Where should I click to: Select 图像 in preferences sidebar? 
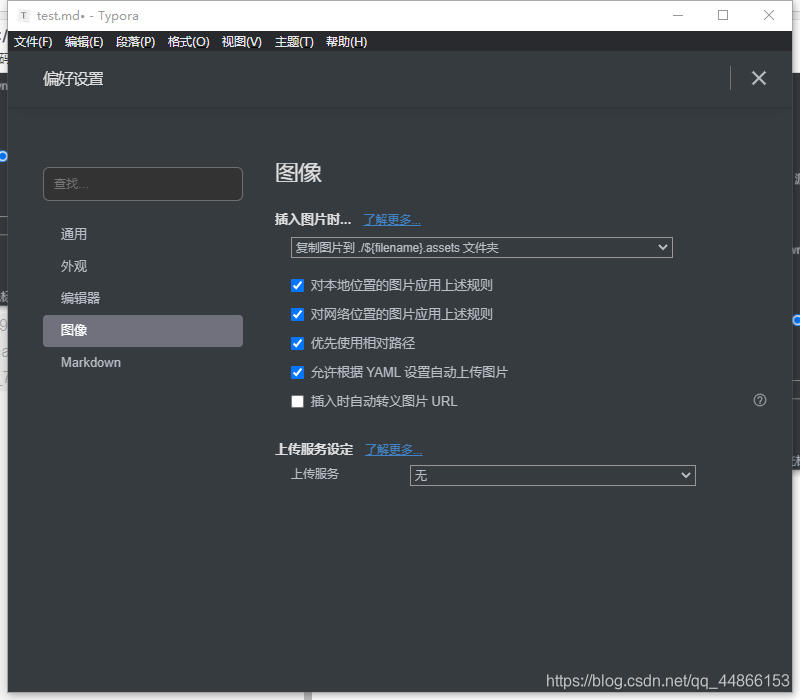pos(143,331)
